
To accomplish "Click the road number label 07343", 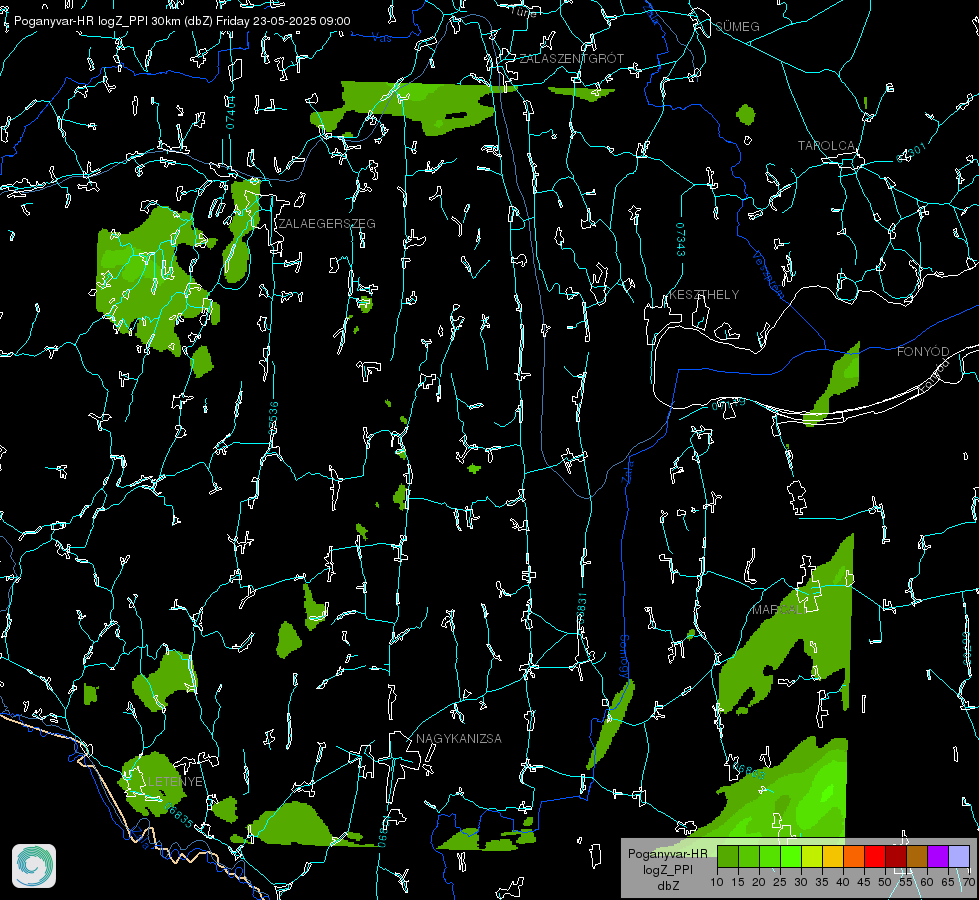I will (681, 239).
